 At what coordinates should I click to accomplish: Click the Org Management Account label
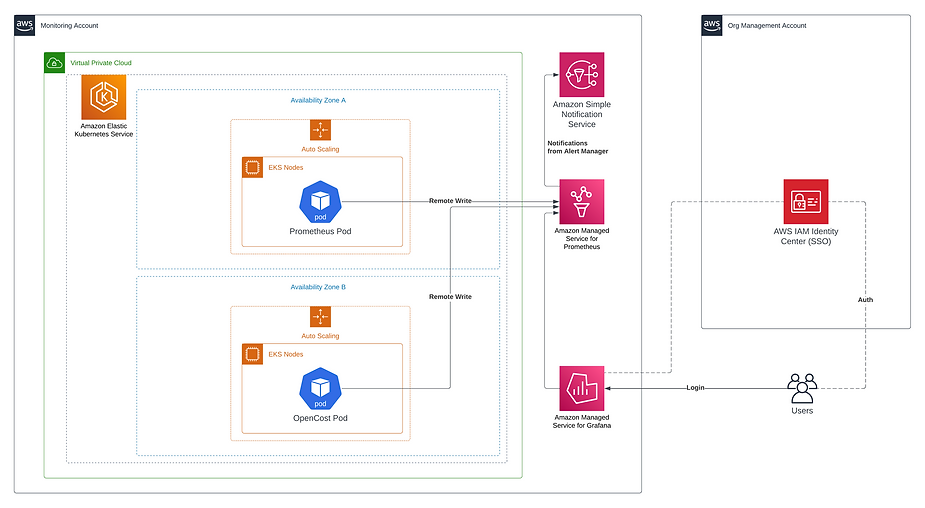coord(767,25)
